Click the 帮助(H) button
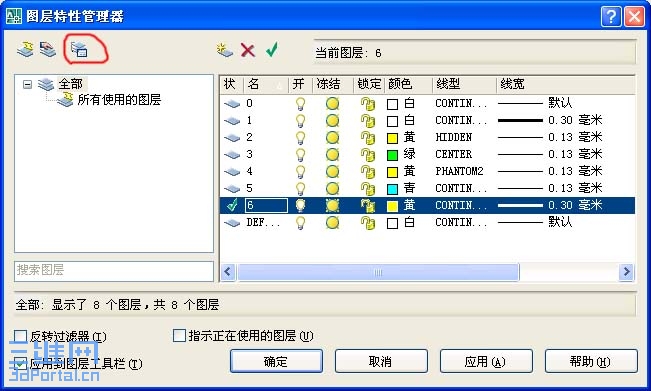The width and height of the screenshot is (651, 391). click(591, 361)
